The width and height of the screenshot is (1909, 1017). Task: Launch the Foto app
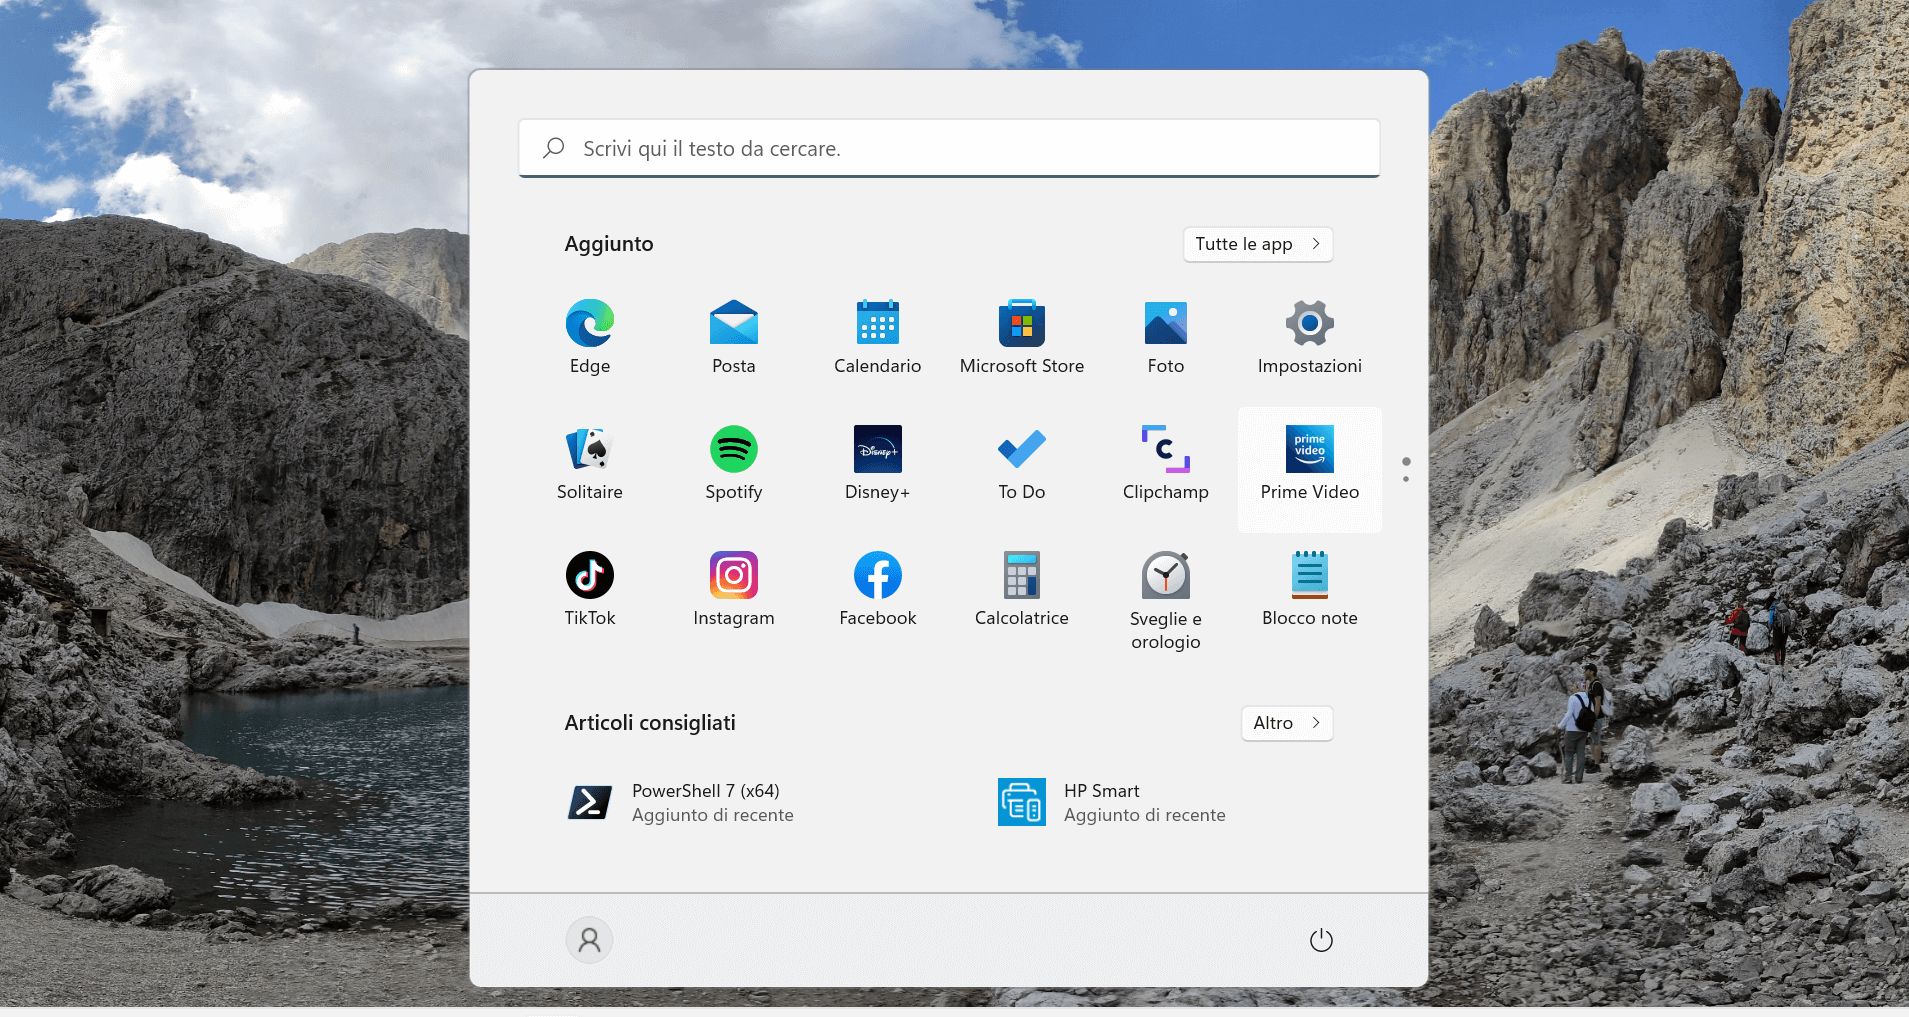coord(1166,338)
